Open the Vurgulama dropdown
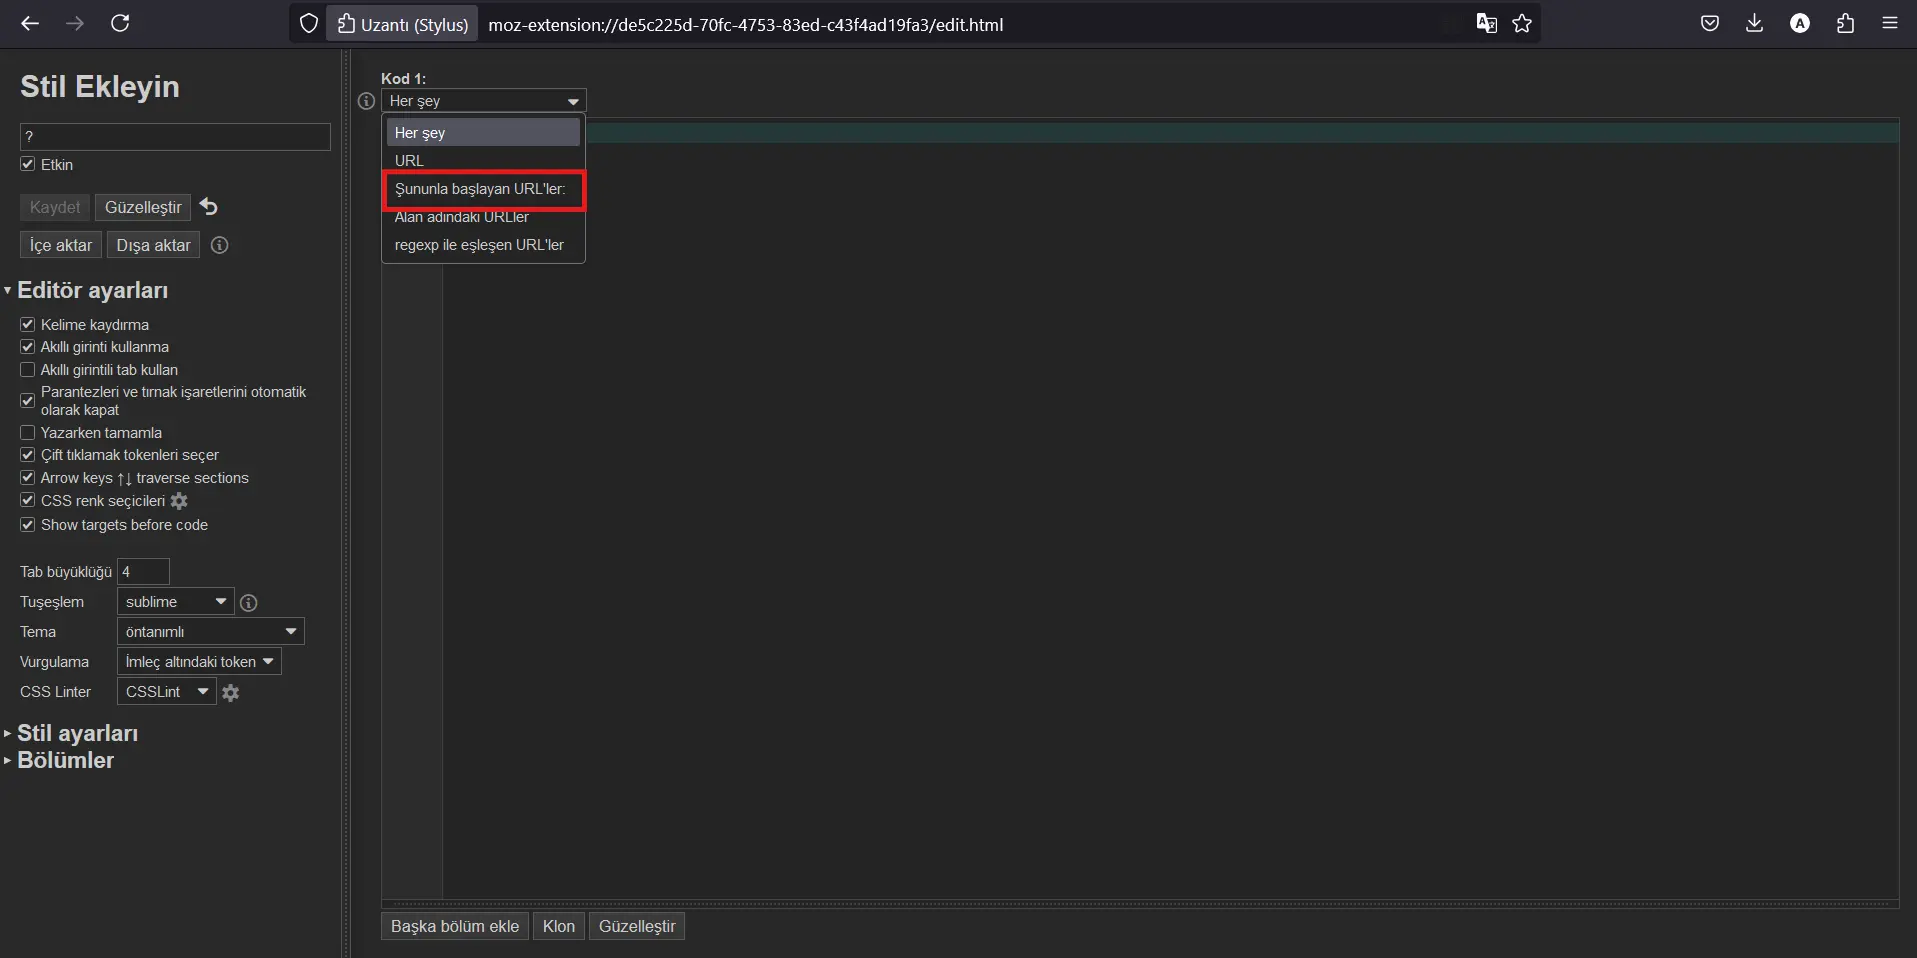Viewport: 1917px width, 958px height. pyautogui.click(x=199, y=662)
